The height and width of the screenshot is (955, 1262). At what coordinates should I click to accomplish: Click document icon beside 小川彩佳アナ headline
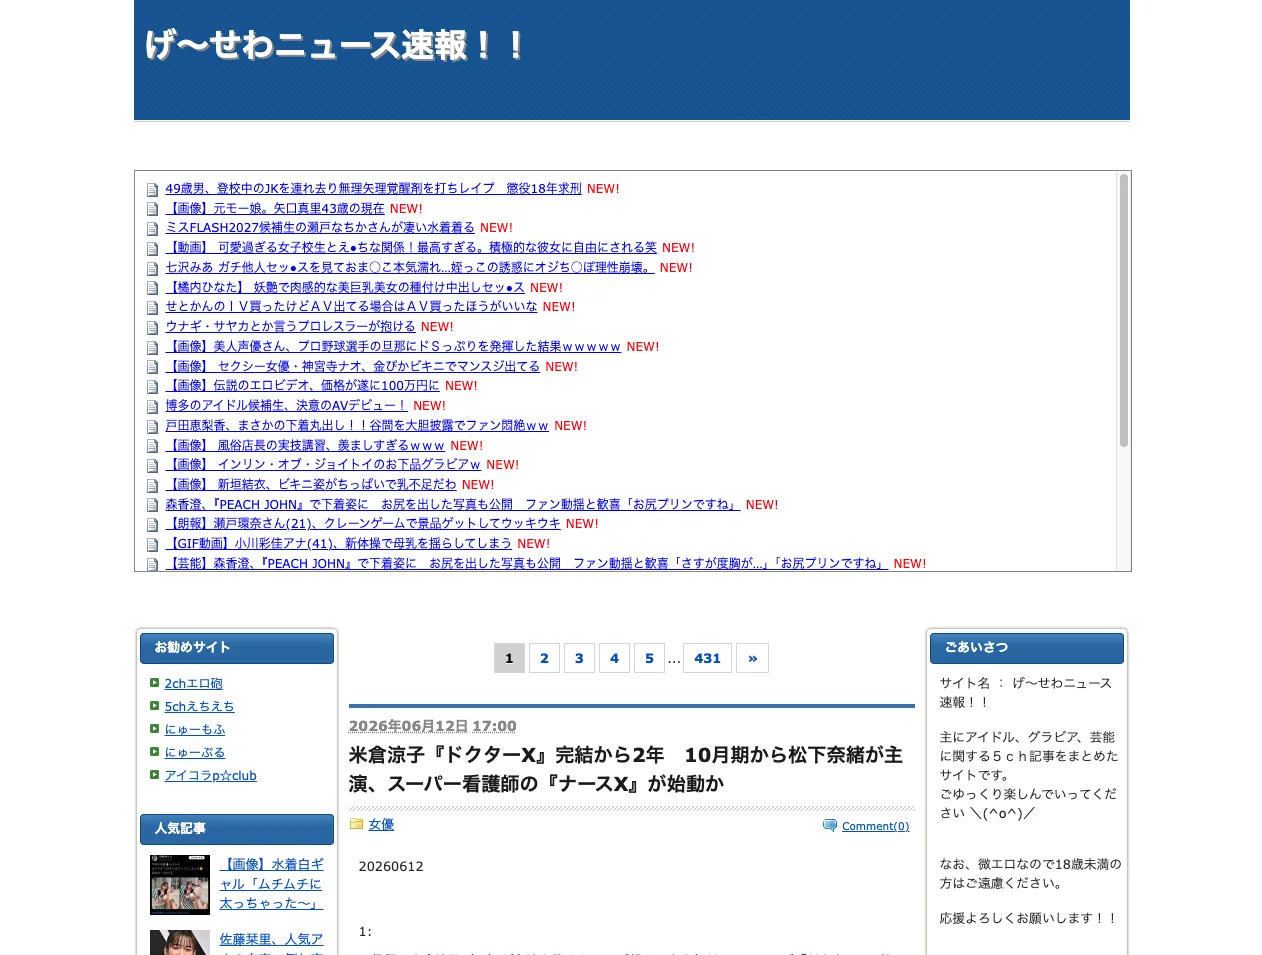pyautogui.click(x=152, y=545)
